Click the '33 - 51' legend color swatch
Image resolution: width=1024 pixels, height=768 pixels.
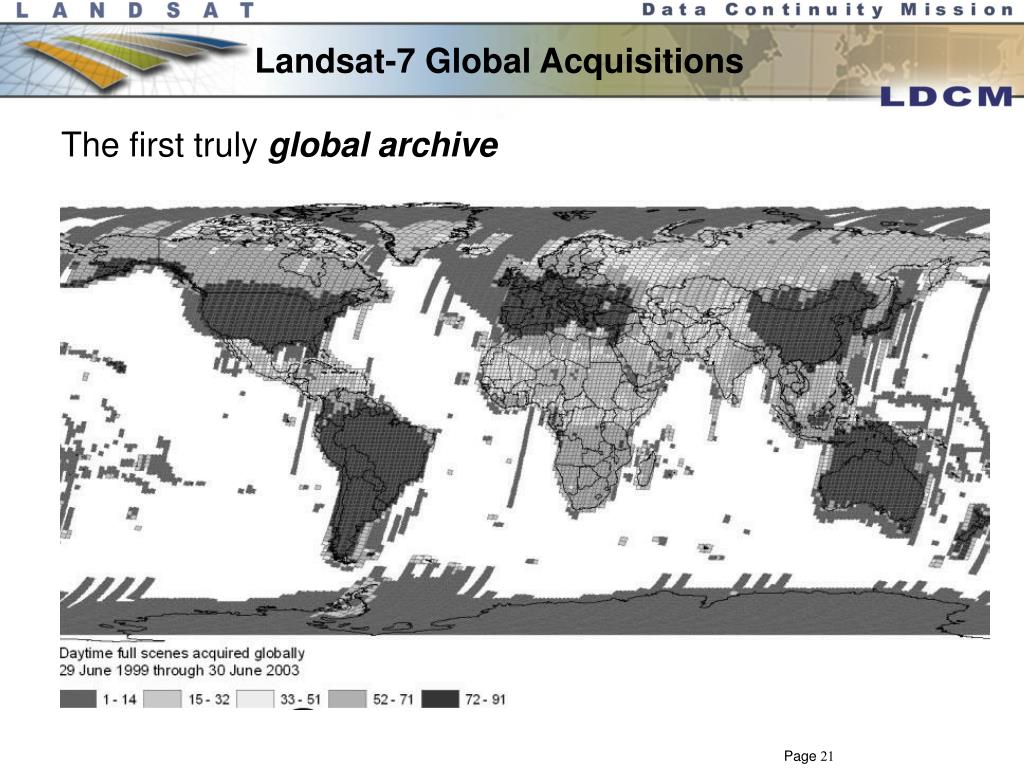click(255, 699)
